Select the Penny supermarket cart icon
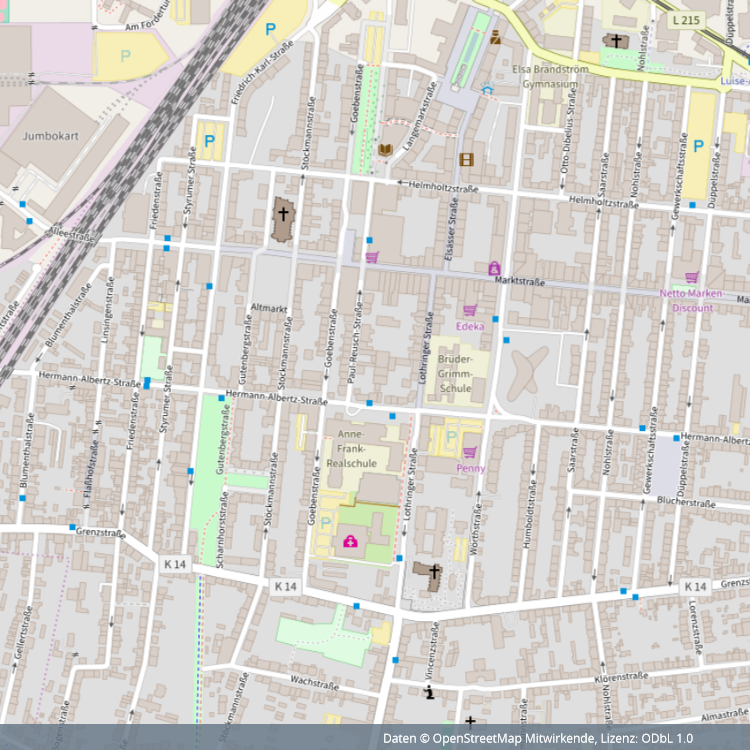Screen dimensions: 750x750 tap(469, 453)
